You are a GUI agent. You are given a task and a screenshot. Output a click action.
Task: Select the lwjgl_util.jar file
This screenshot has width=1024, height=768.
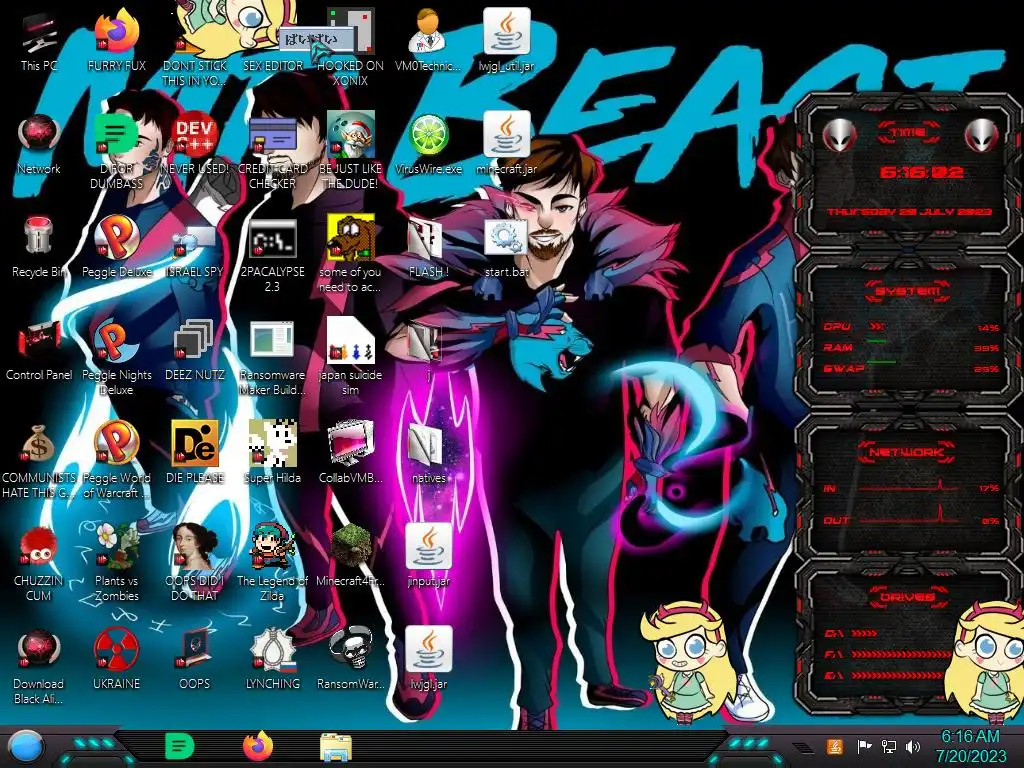[x=506, y=40]
